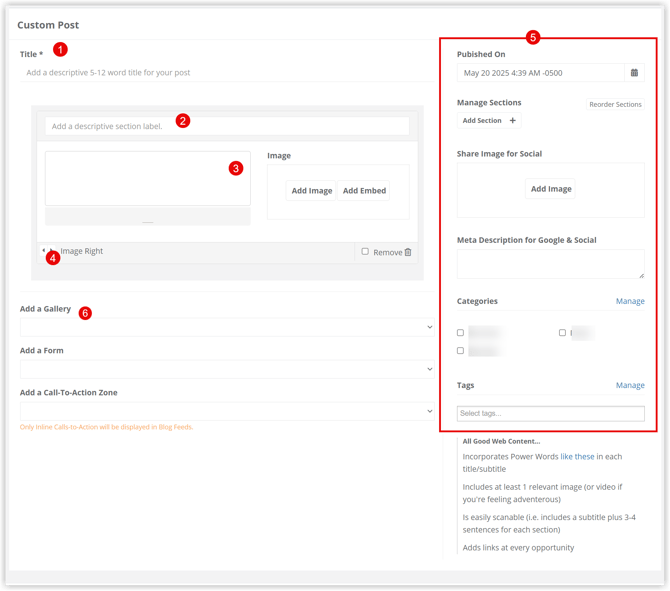Click the Meta Description resize handle

click(641, 274)
